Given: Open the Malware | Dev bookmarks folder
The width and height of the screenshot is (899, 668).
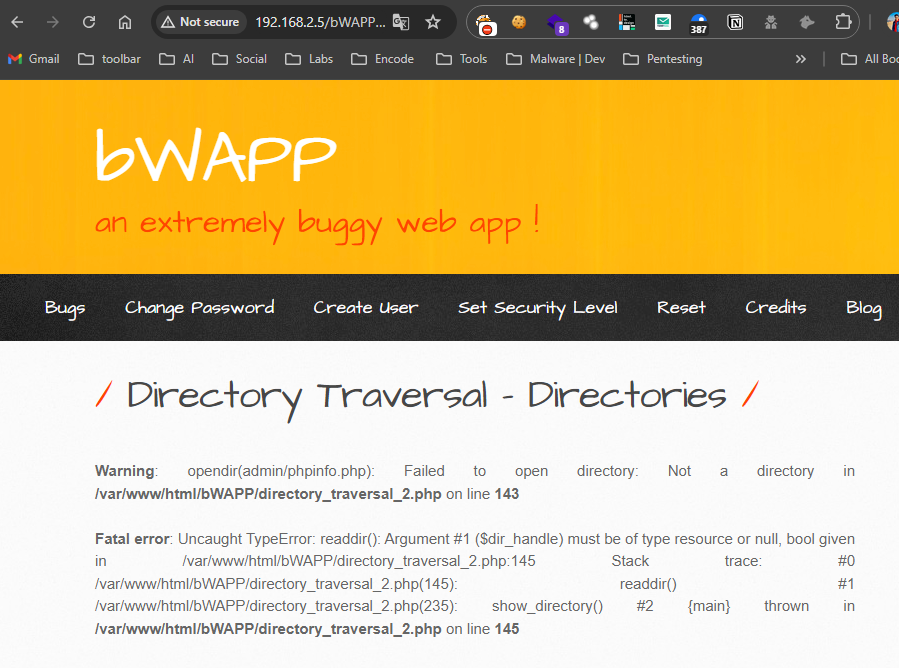Looking at the screenshot, I should [x=556, y=59].
